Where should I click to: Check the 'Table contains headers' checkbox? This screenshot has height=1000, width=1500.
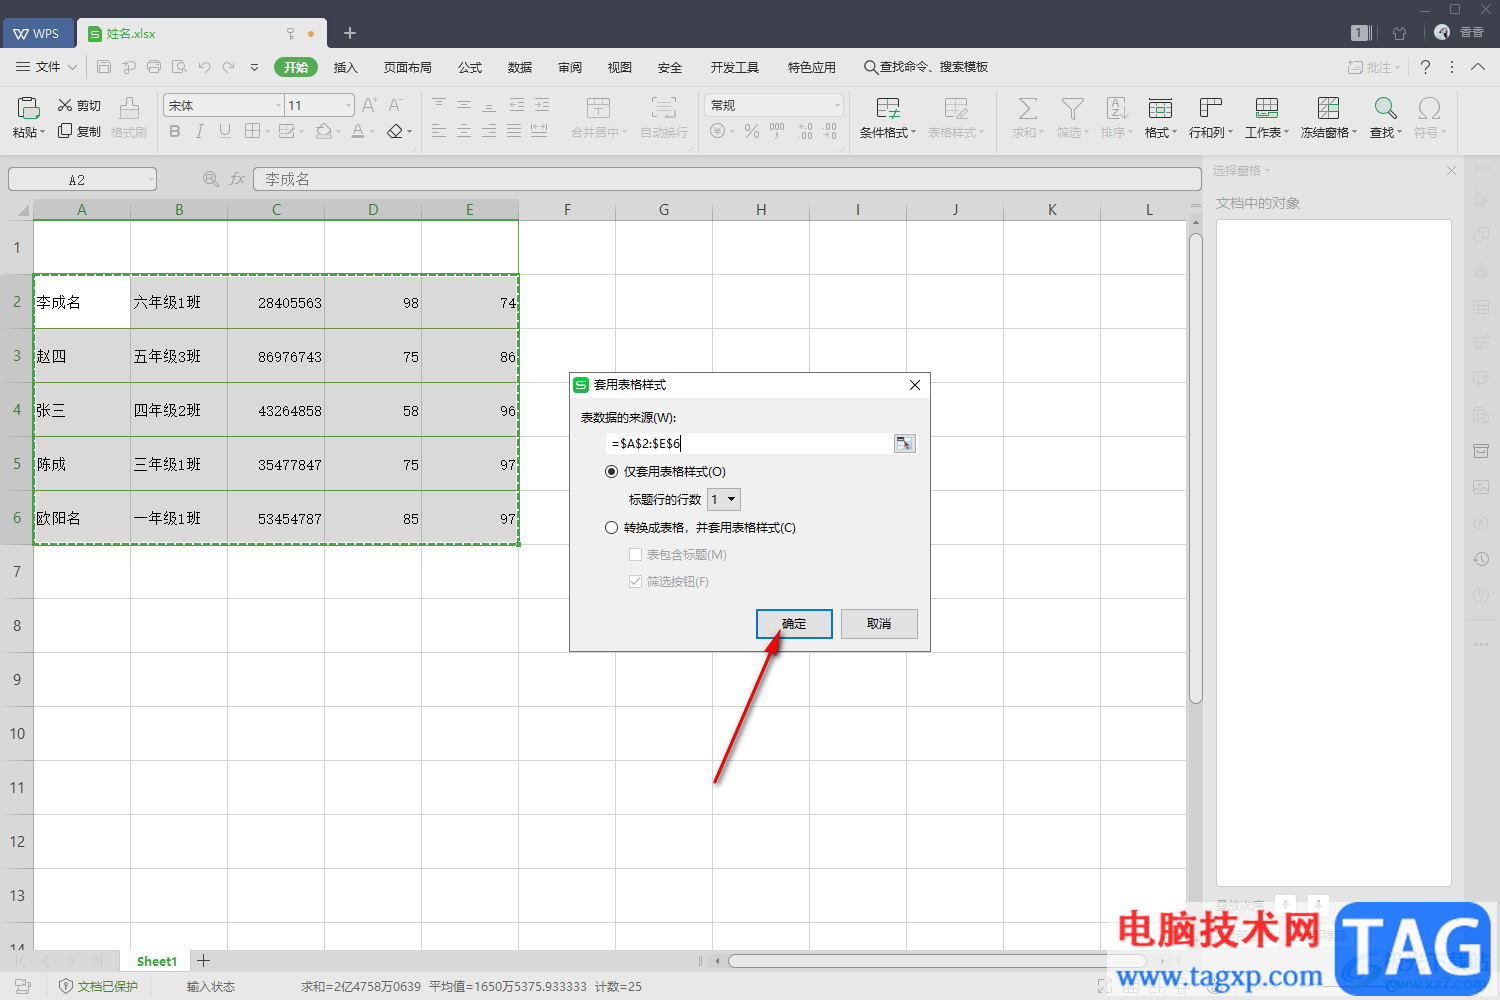[x=635, y=554]
